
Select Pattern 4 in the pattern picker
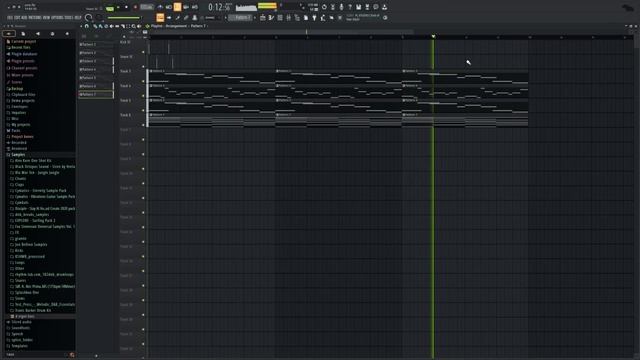pyautogui.click(x=96, y=69)
